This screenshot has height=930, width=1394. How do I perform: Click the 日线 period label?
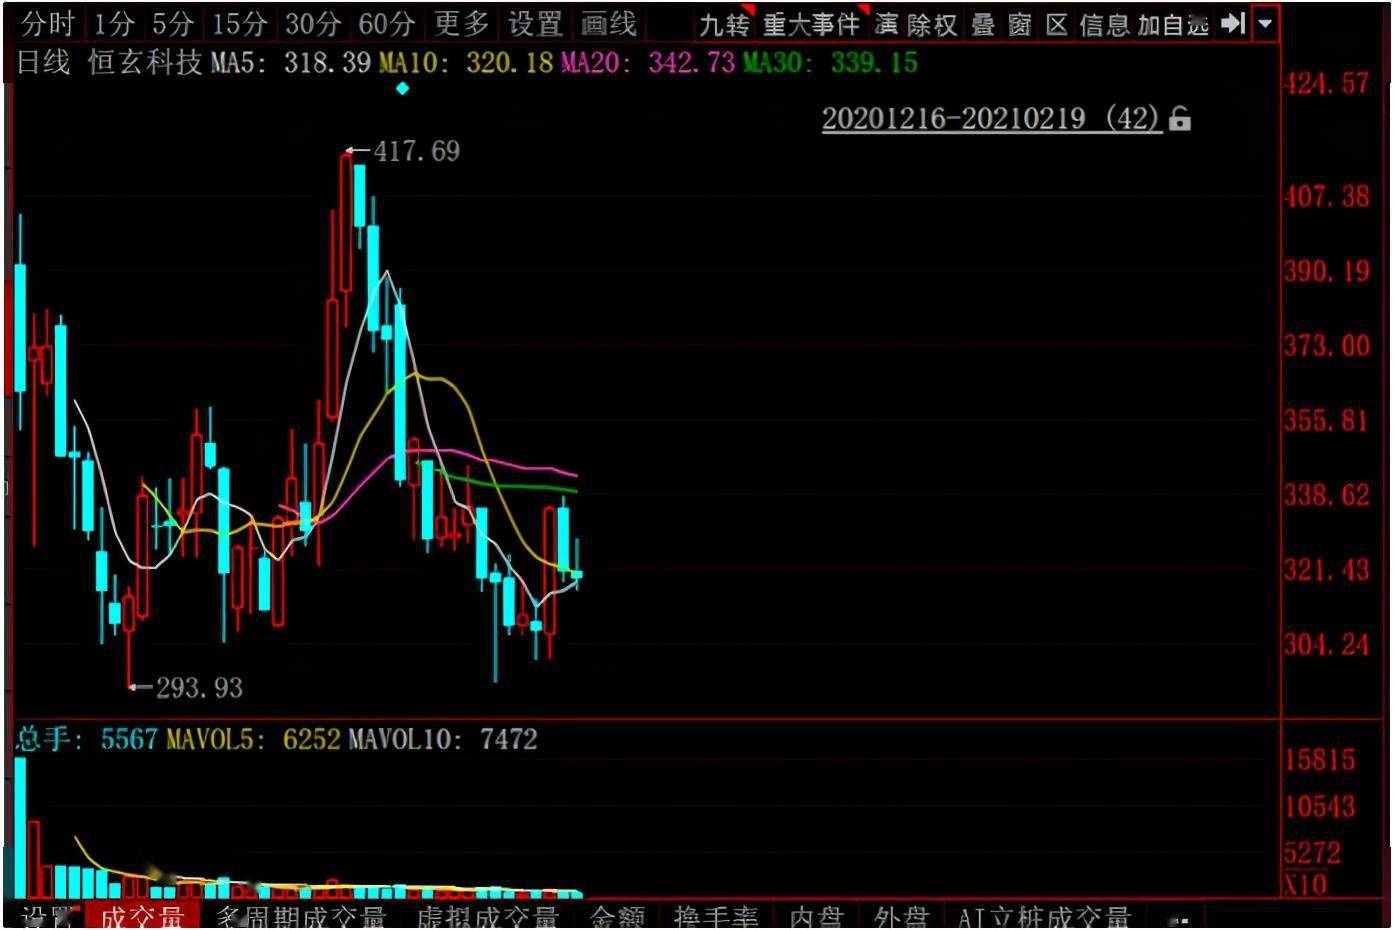tap(44, 63)
